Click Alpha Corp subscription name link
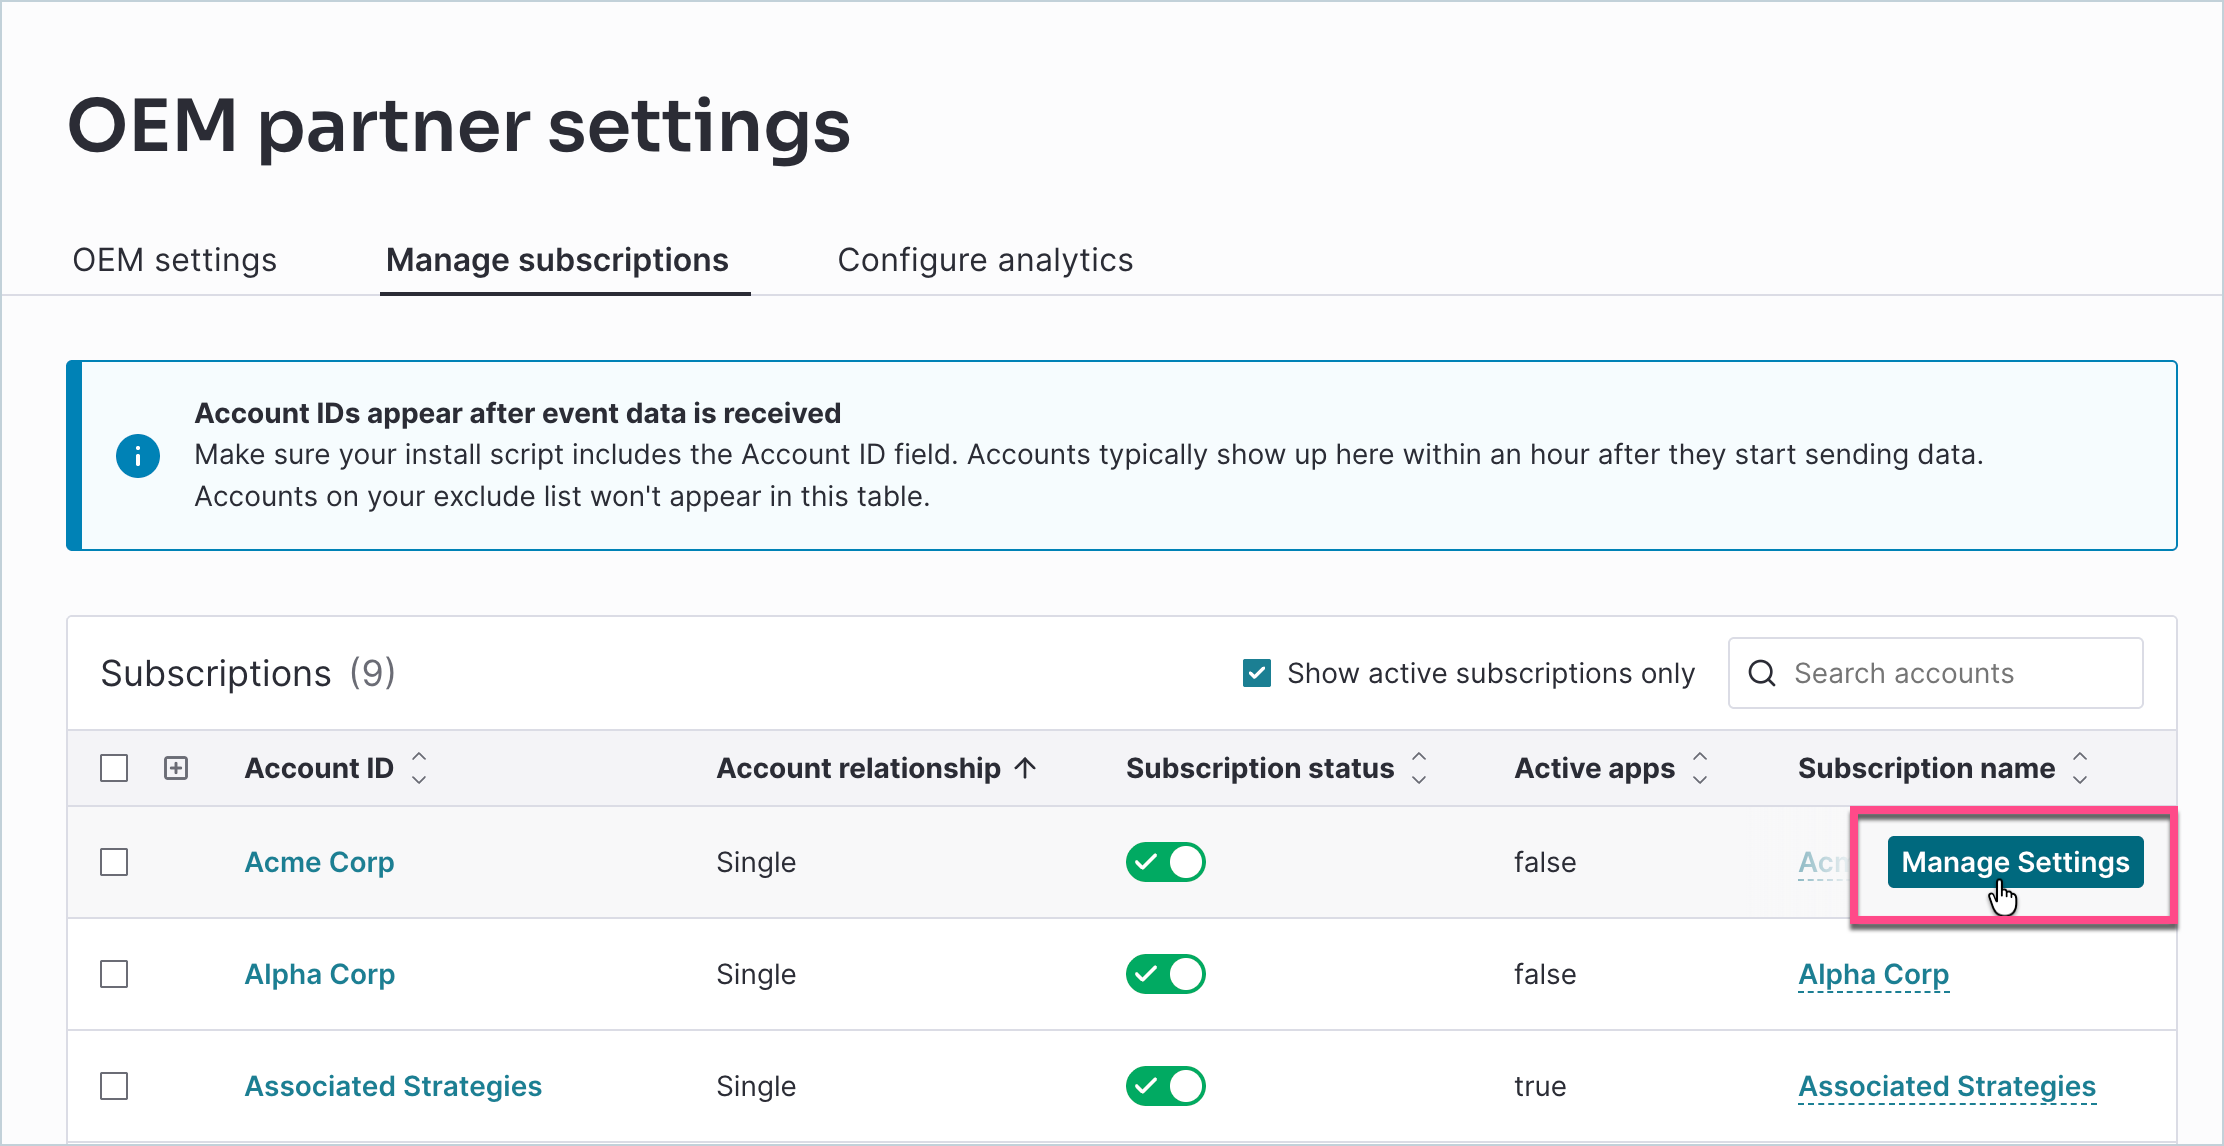Screen dimensions: 2224x1146 point(1874,974)
